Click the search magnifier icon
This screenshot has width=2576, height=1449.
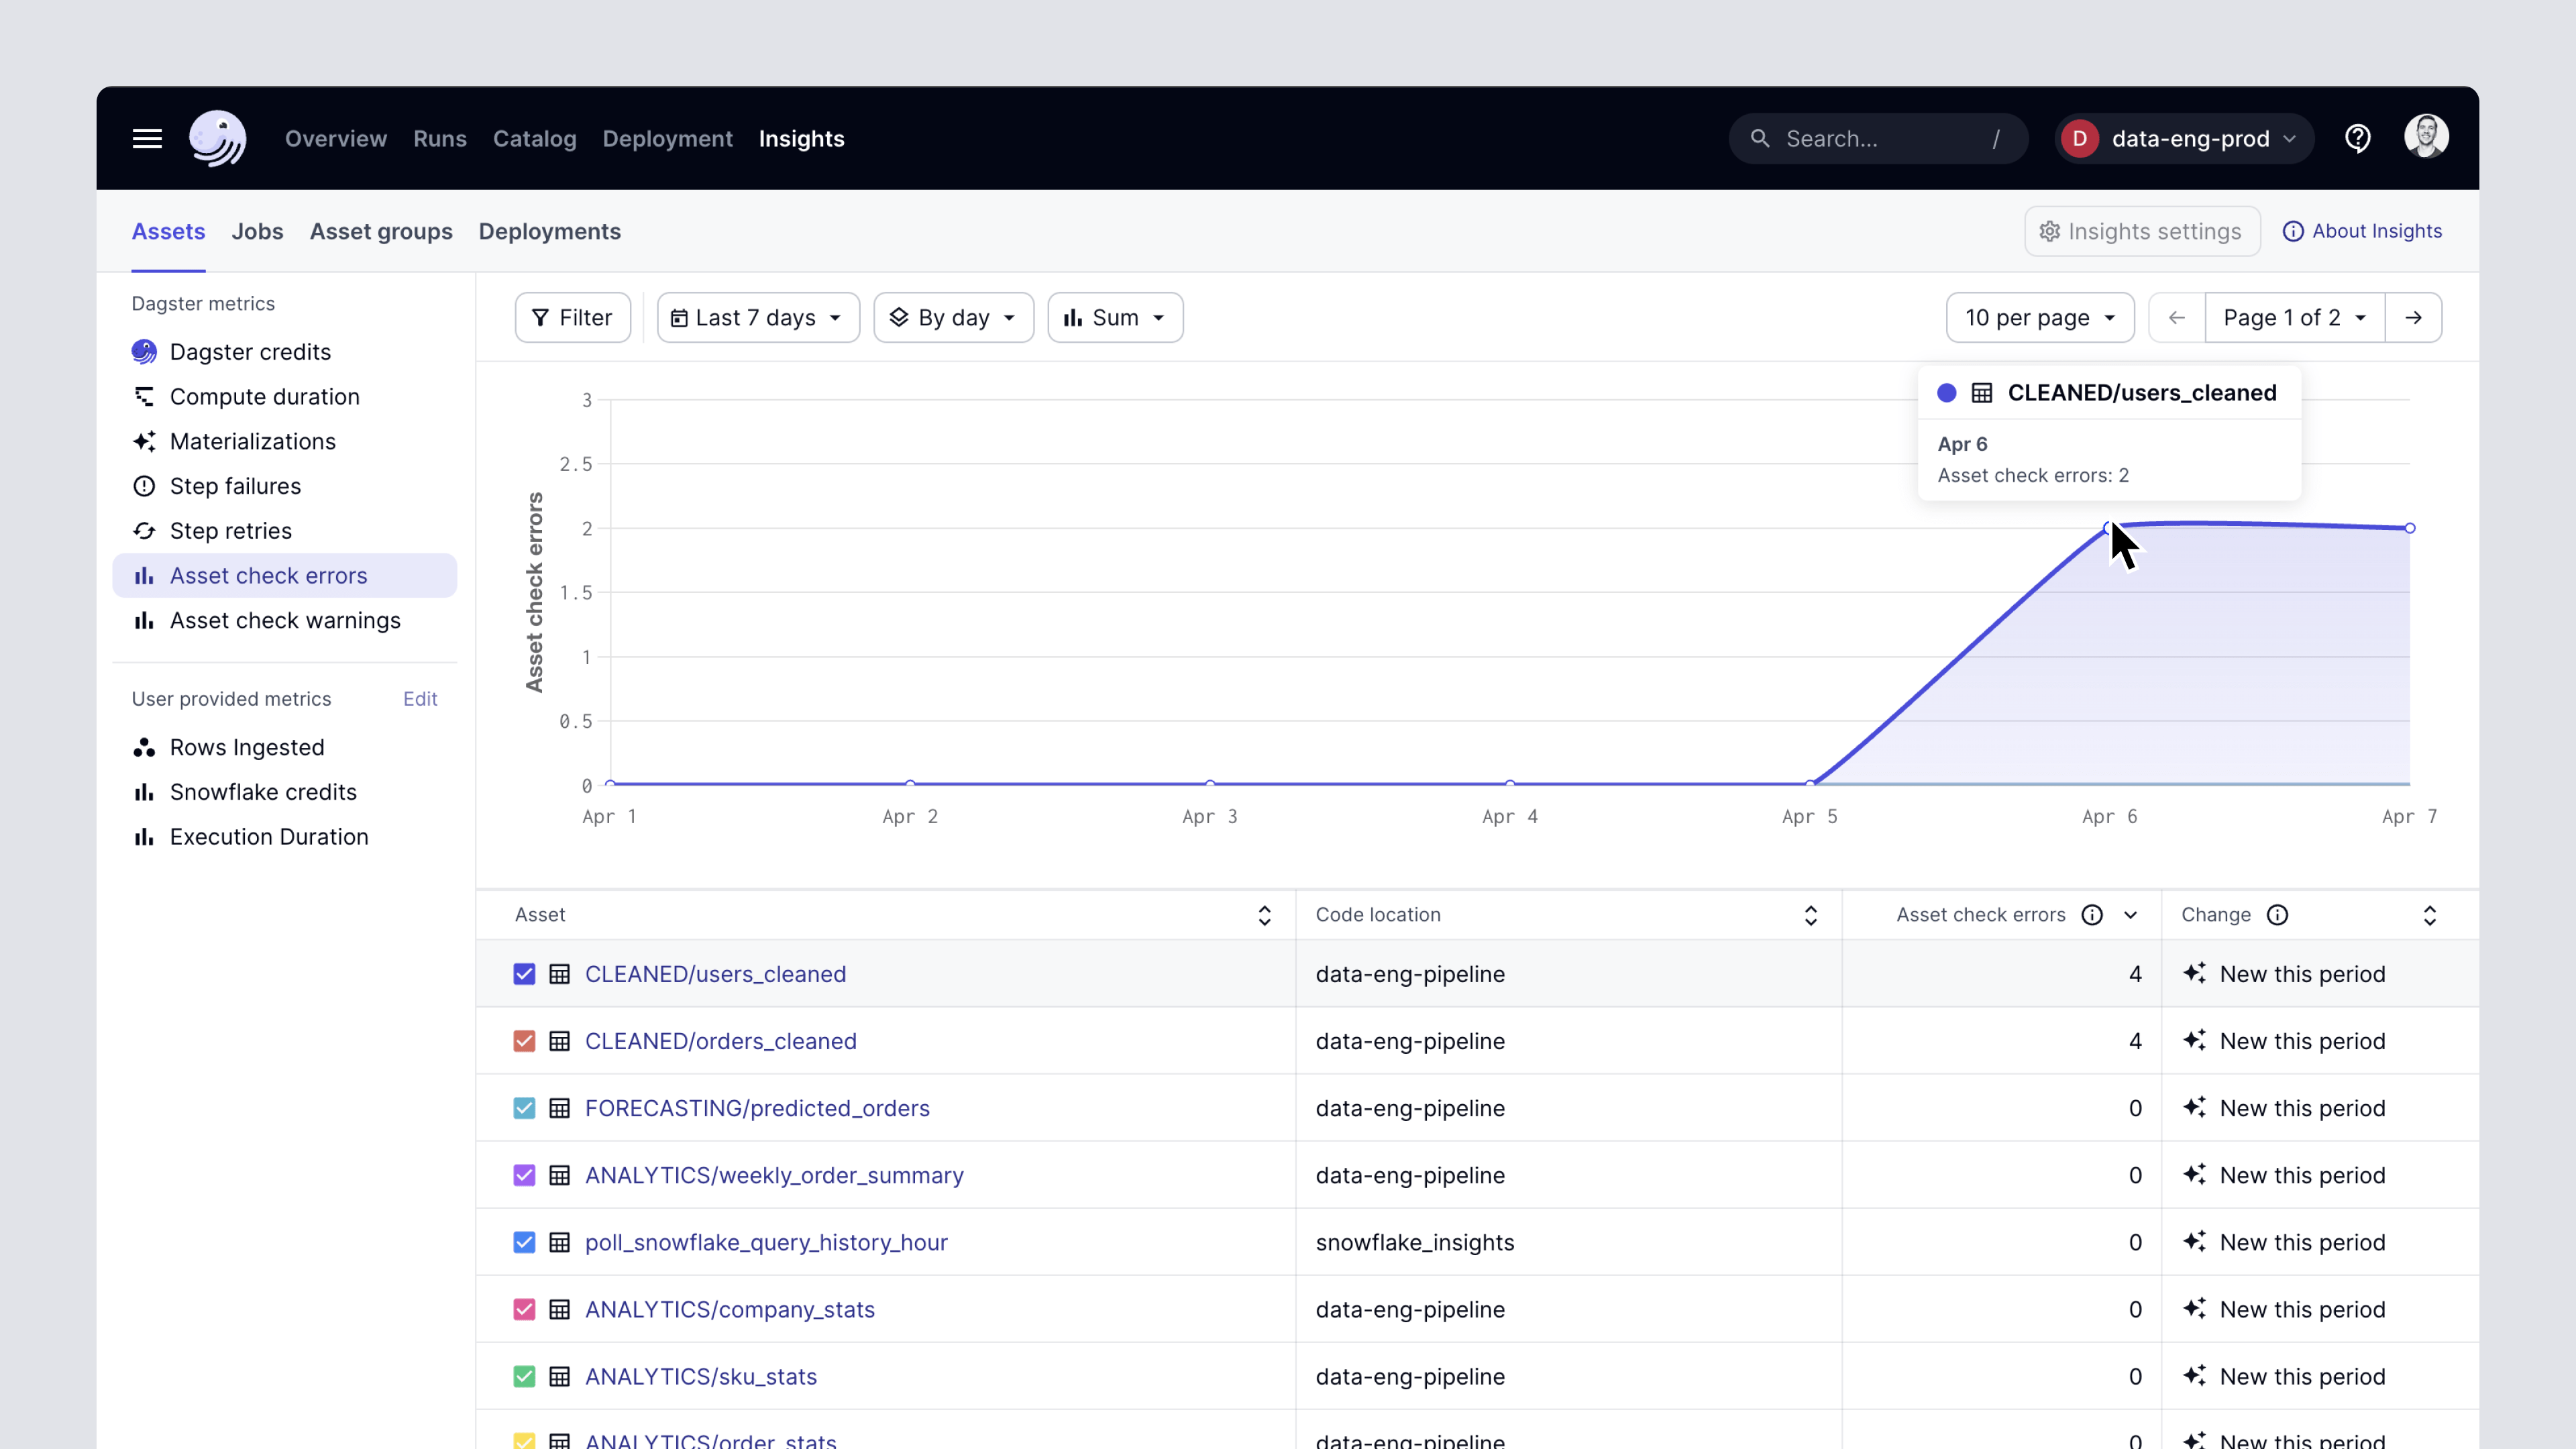click(1760, 138)
